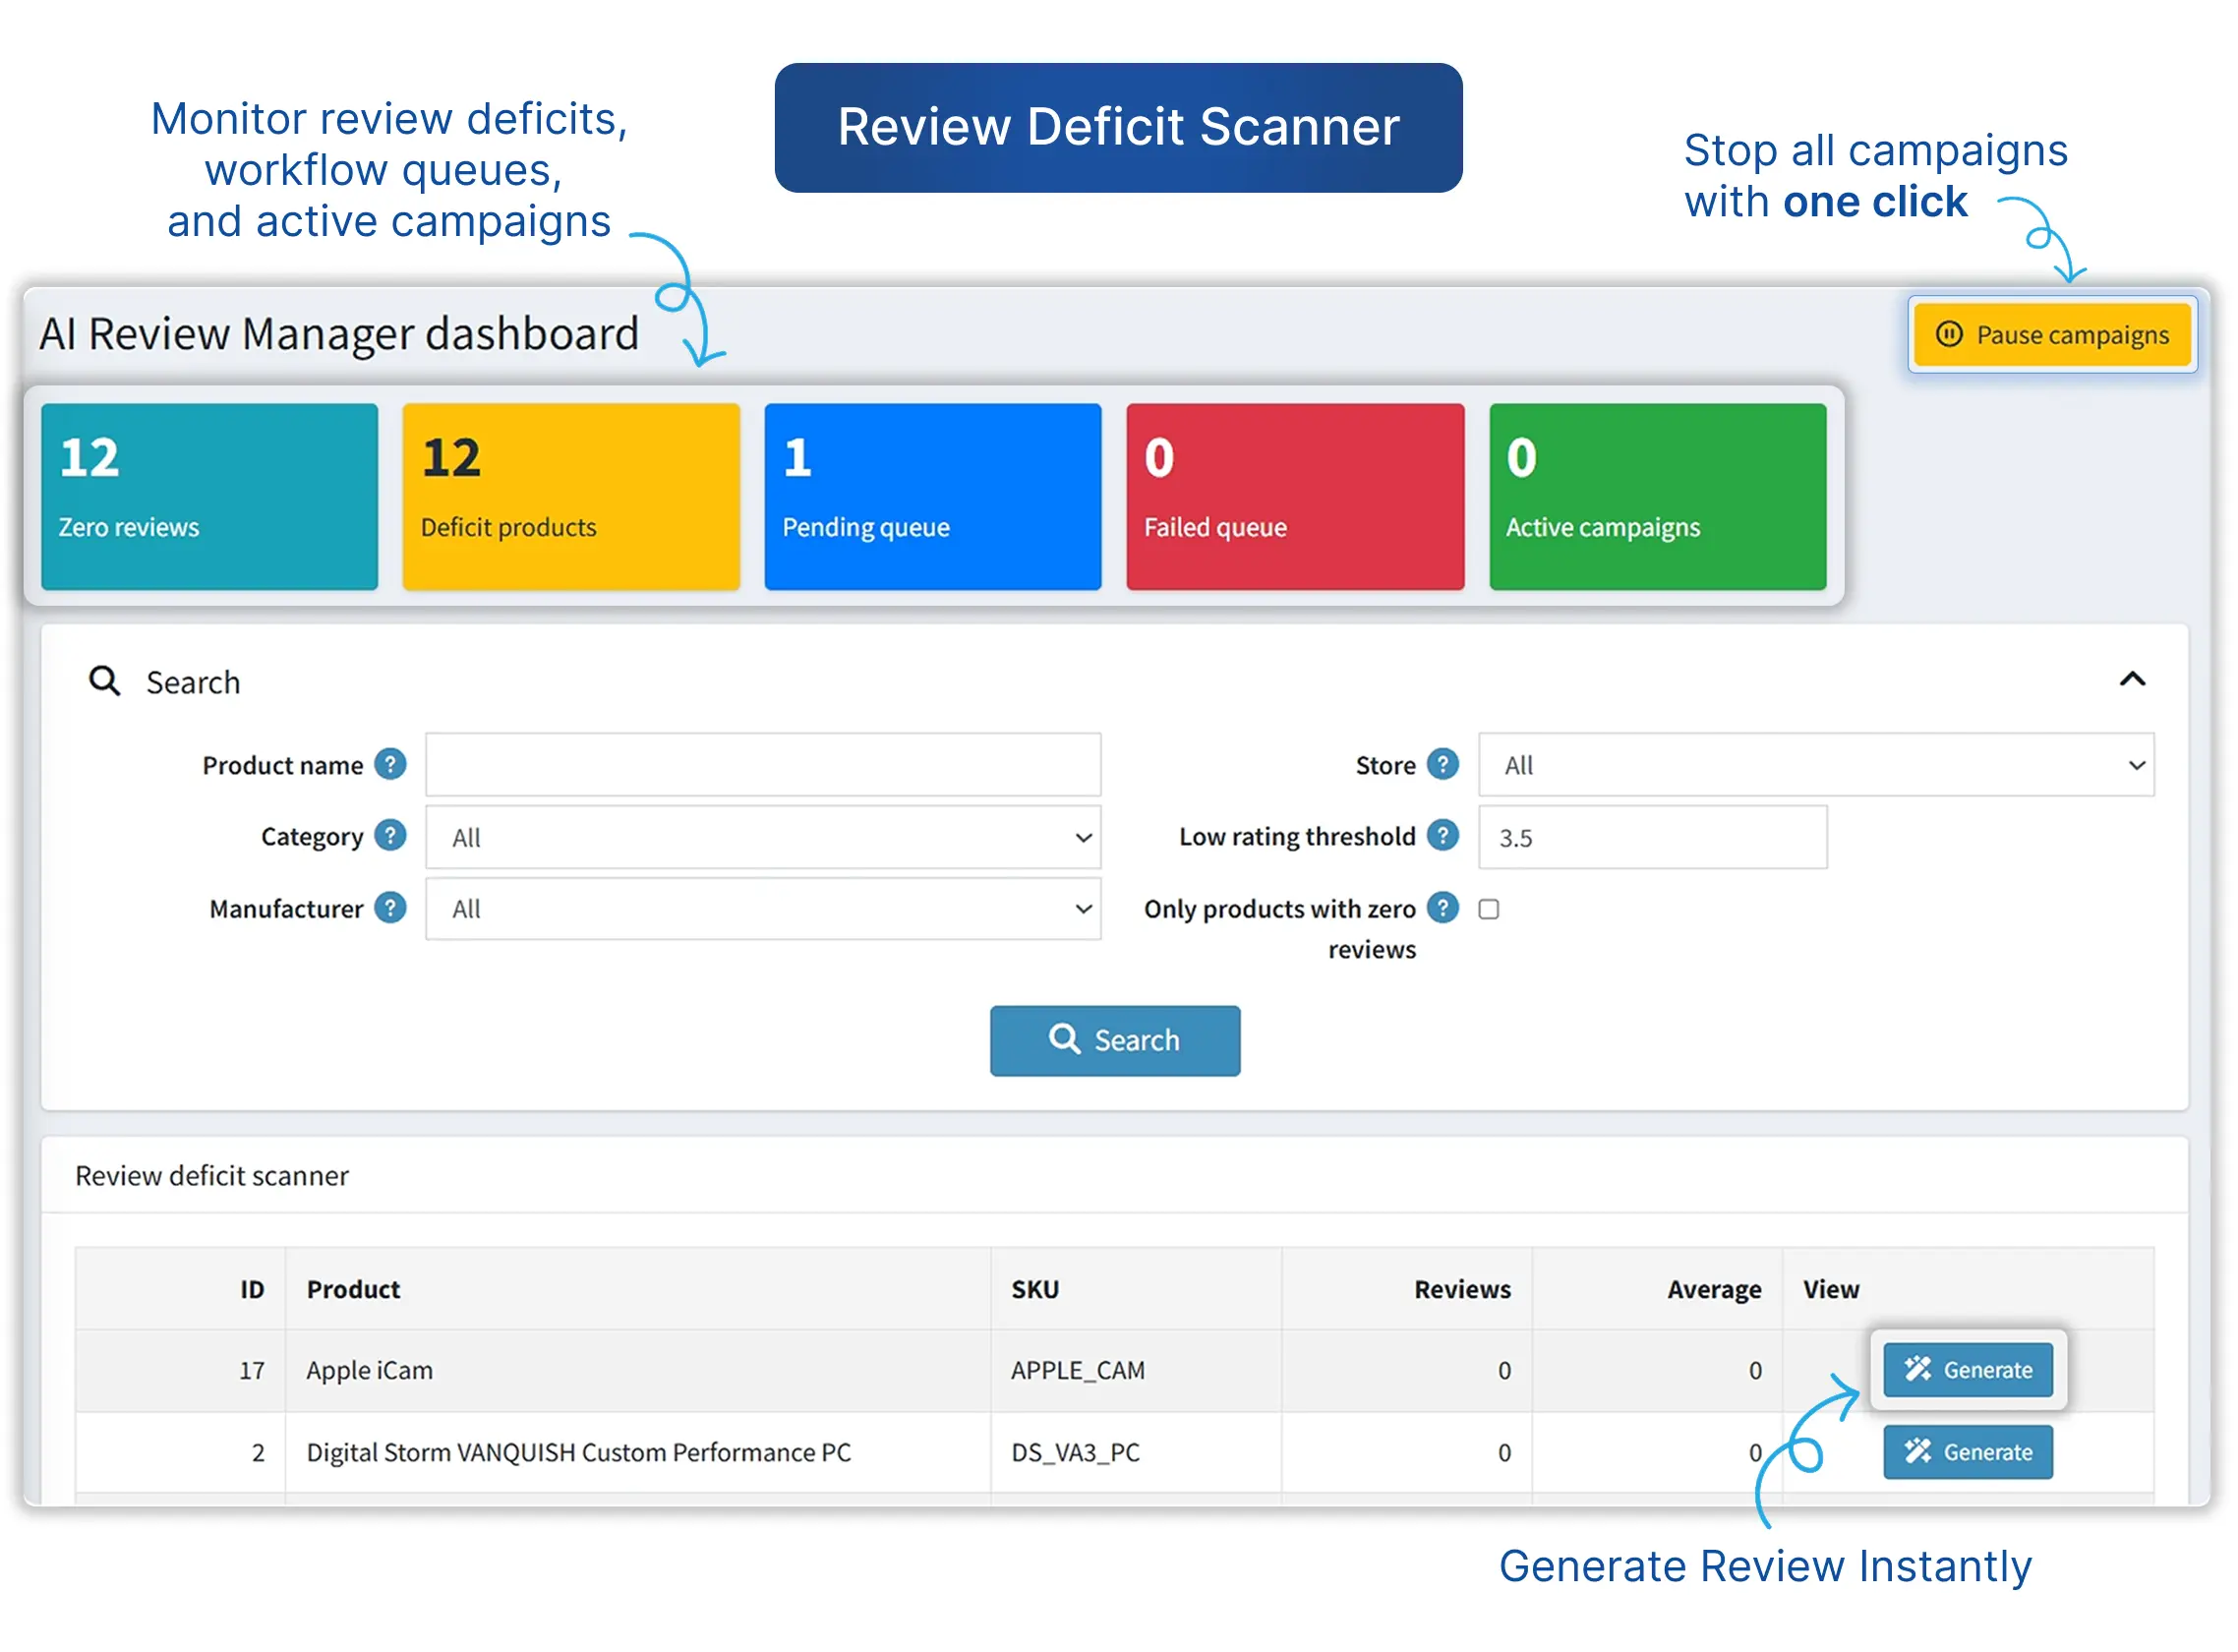This screenshot has height=1652, width=2238.
Task: Focus the Product name input field
Action: [763, 765]
